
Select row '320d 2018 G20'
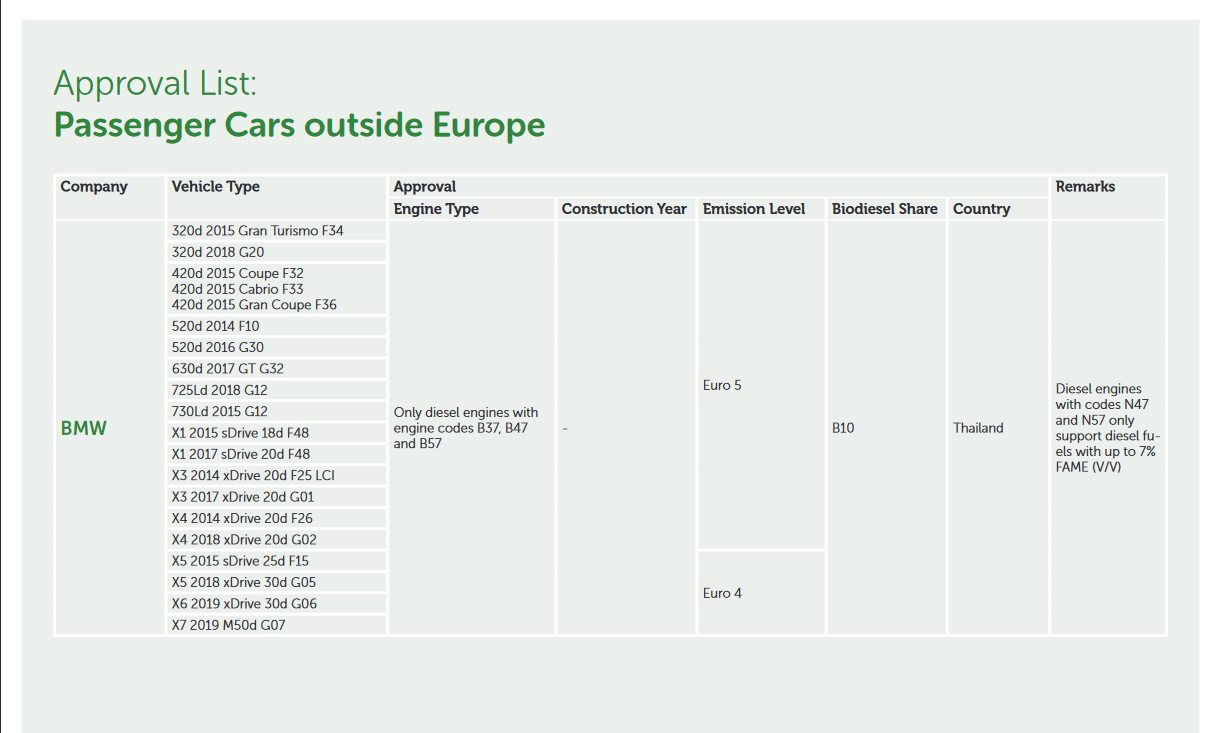tap(276, 252)
